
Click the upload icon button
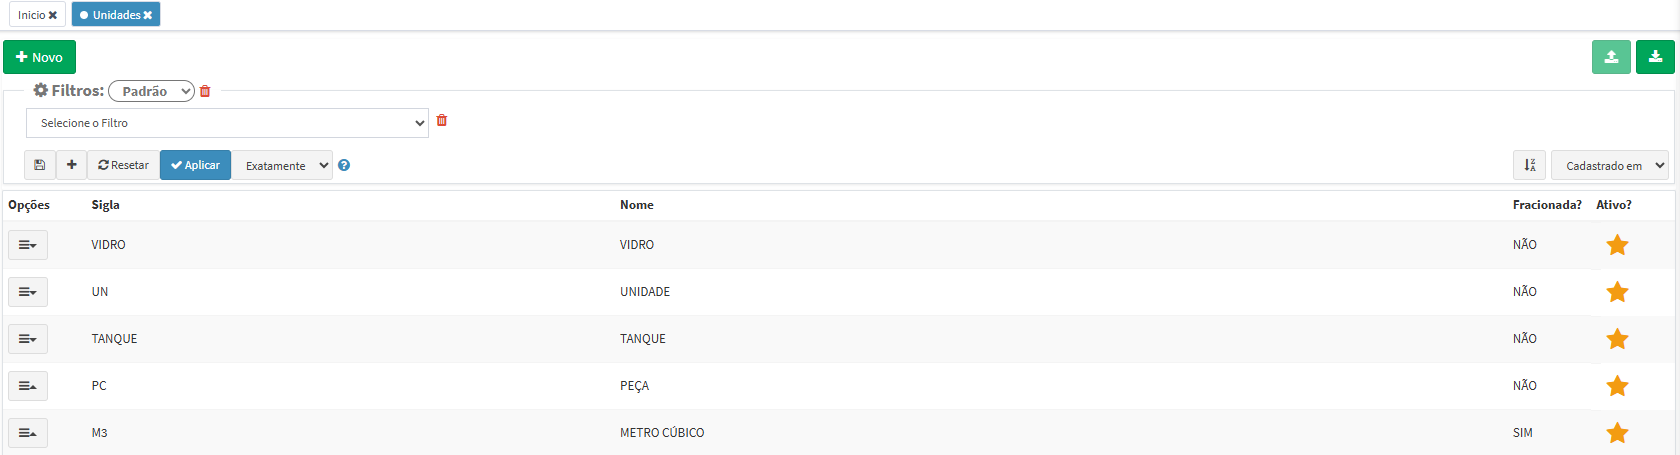click(1611, 57)
